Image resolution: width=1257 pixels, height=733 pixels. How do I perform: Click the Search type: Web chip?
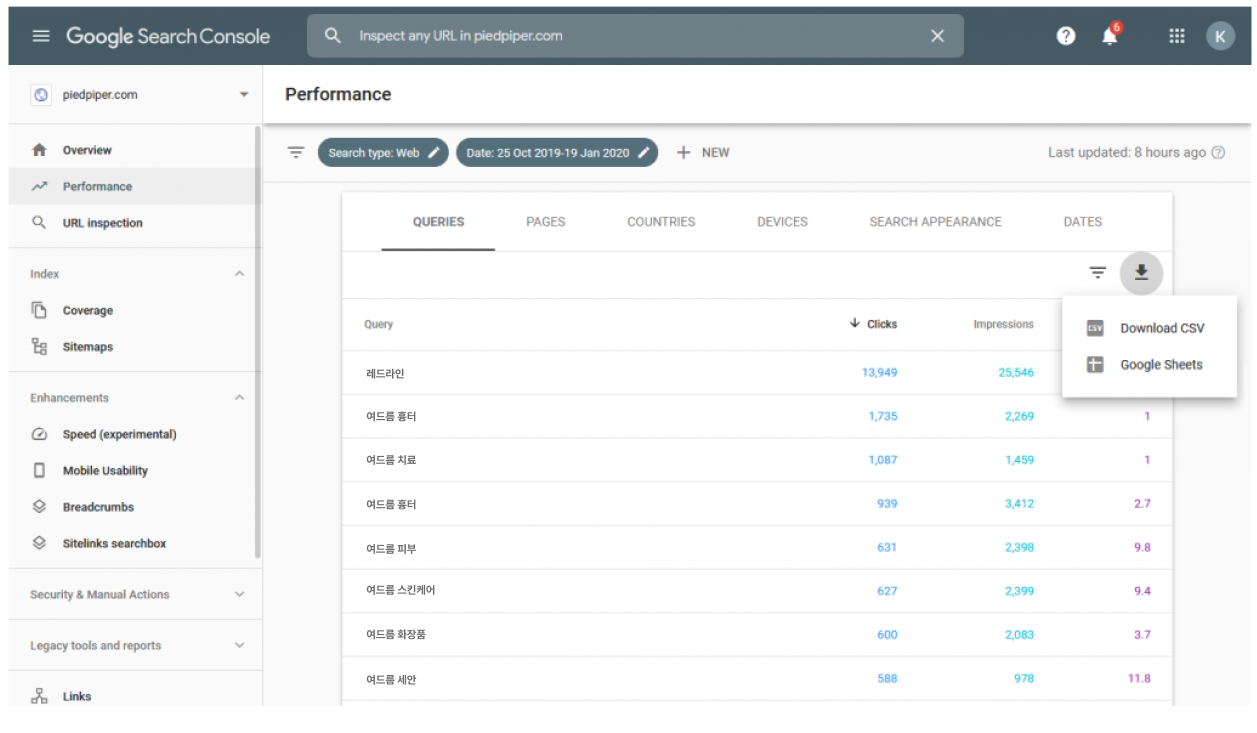click(383, 153)
